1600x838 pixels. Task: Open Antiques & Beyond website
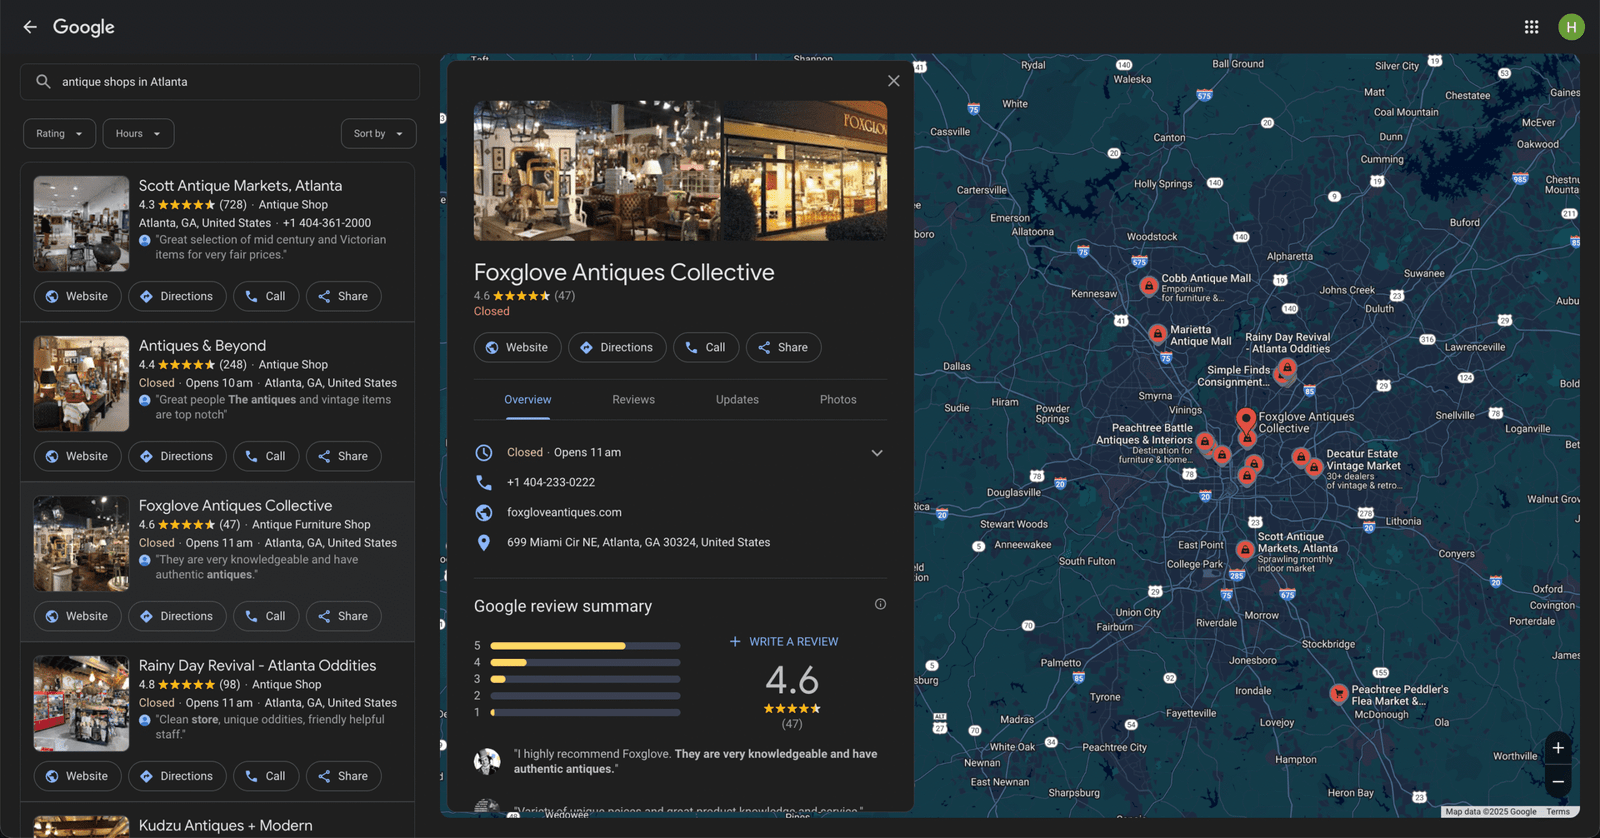tap(78, 456)
